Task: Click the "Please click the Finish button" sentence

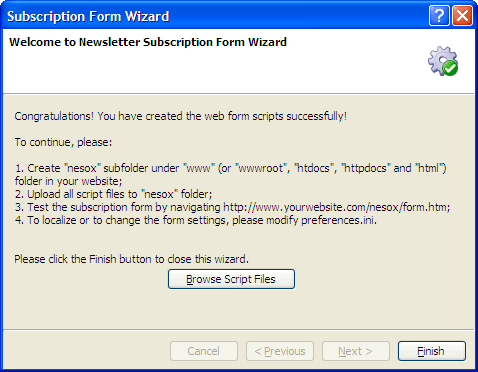Action: 131,259
